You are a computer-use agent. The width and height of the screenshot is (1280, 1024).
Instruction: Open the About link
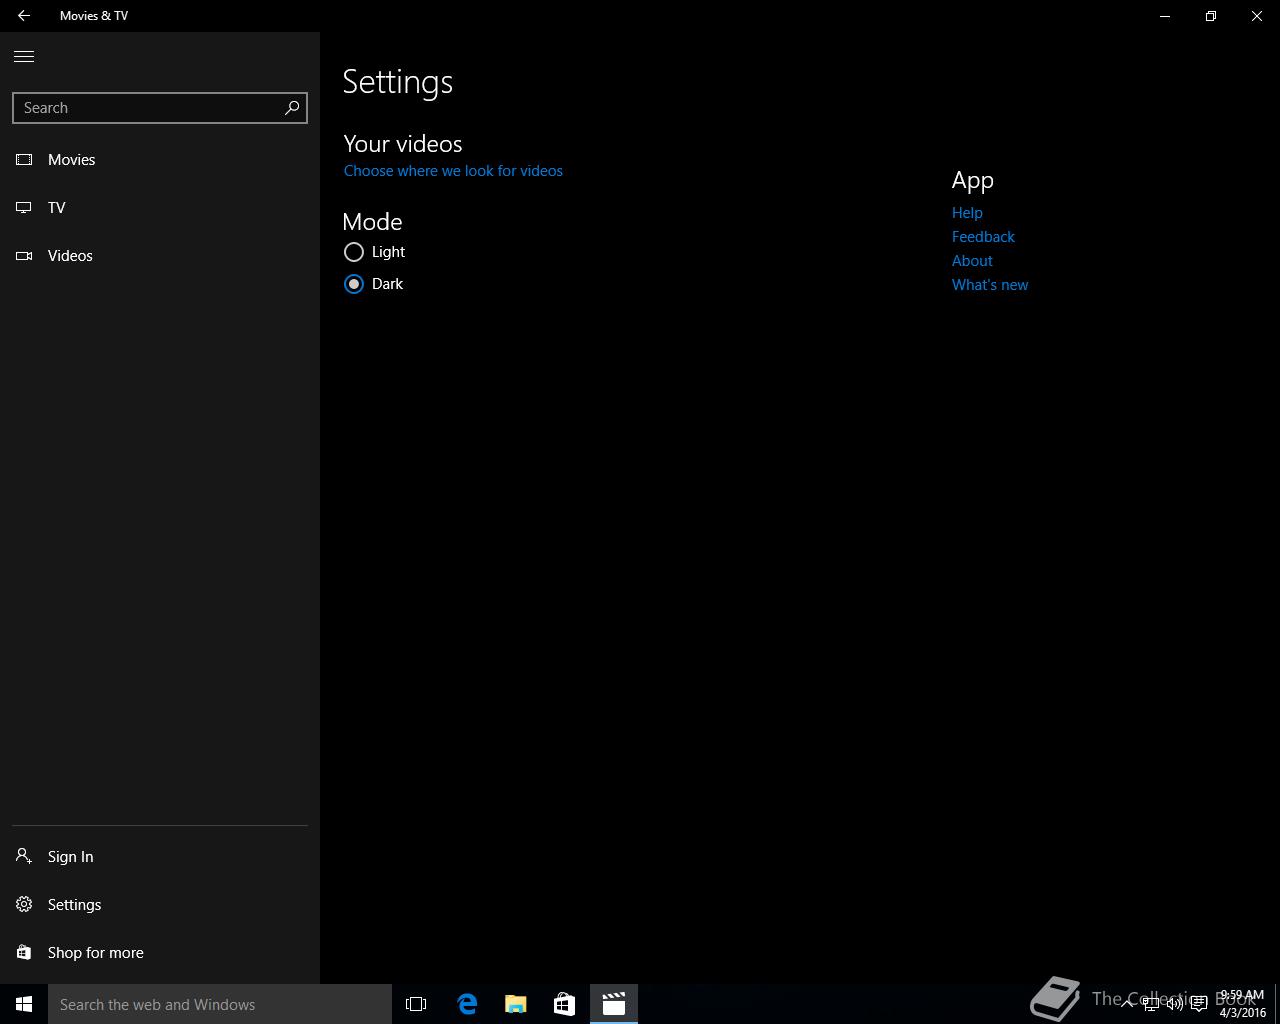point(972,261)
